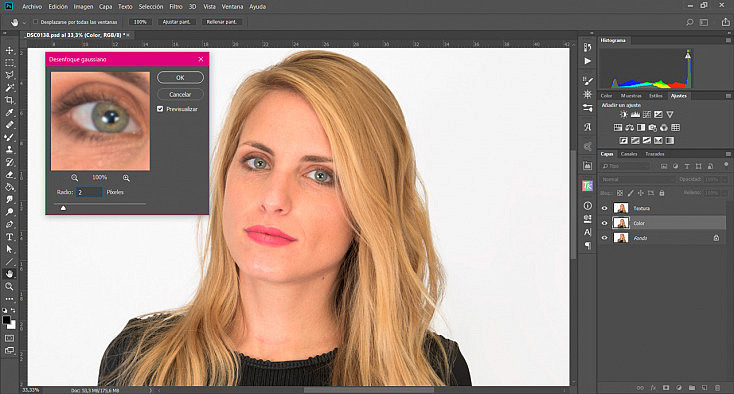The width and height of the screenshot is (734, 394).
Task: Toggle lock transparent pixels
Action: (x=620, y=193)
